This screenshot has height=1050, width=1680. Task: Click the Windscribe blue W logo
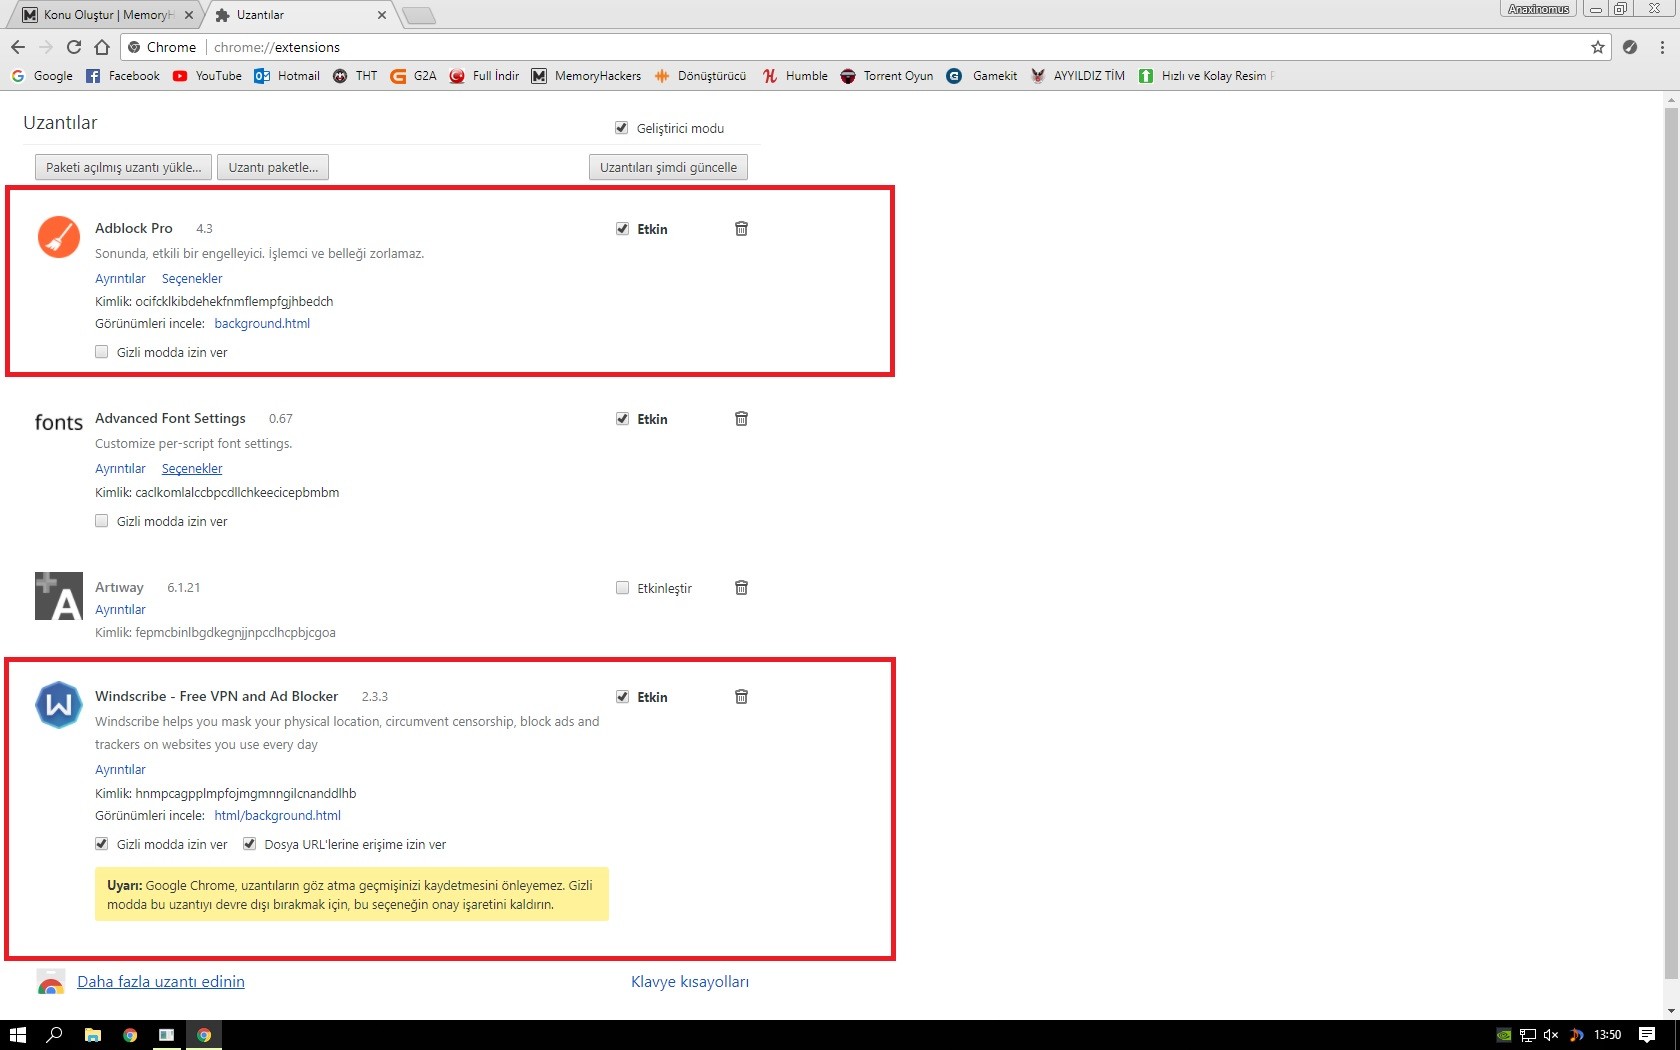pos(59,705)
